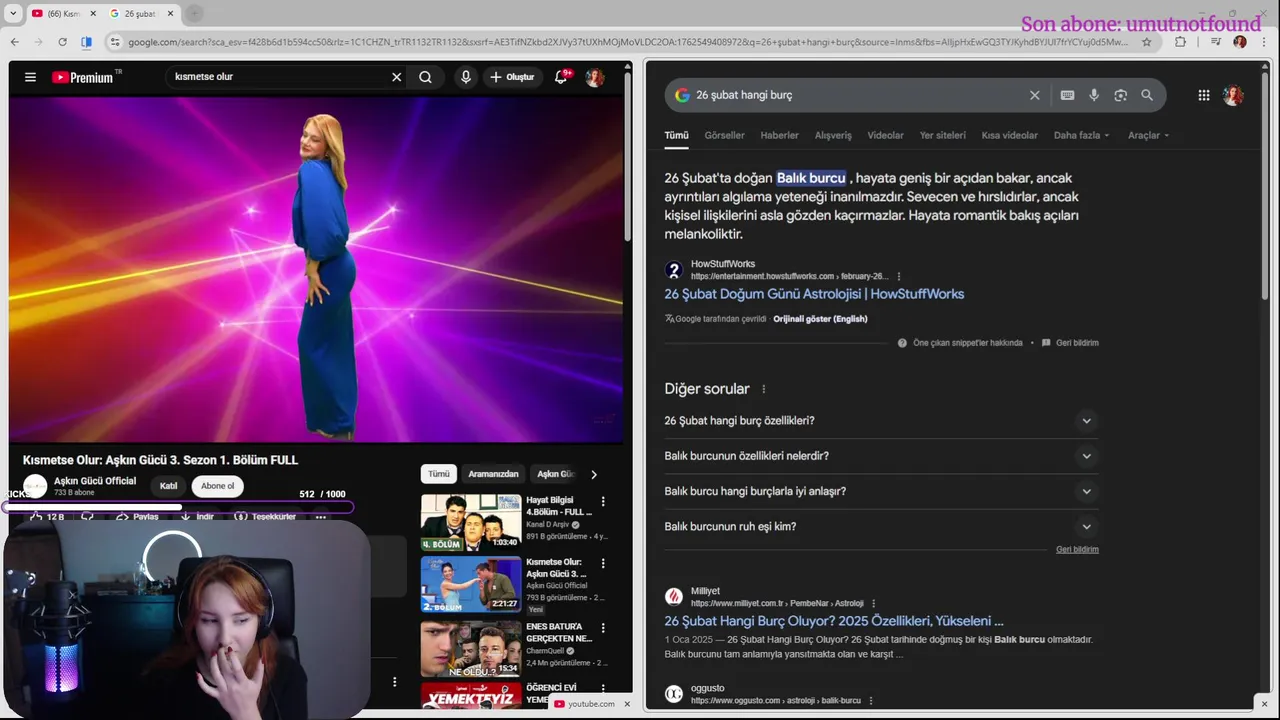
Task: Open Chrome extensions puzzle icon
Action: [1180, 42]
